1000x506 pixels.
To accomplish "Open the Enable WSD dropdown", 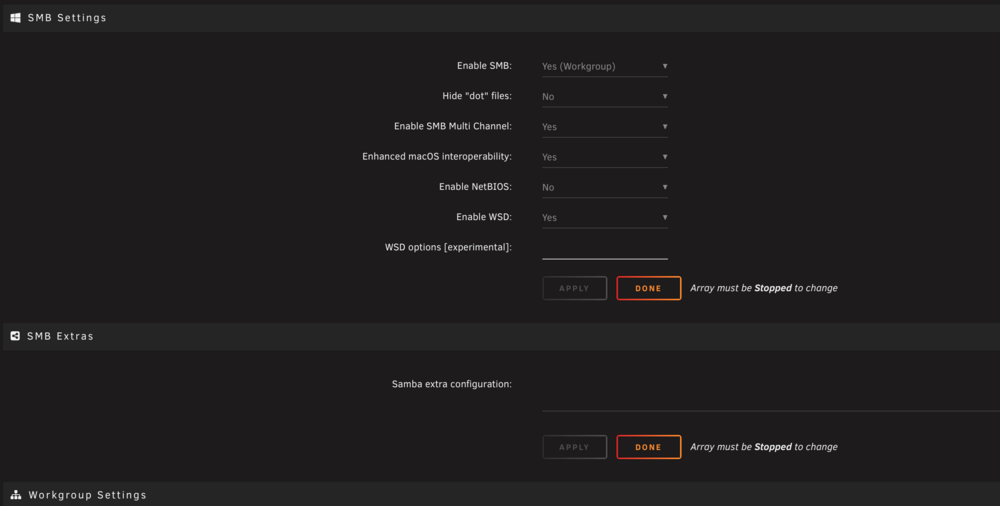I will 605,217.
